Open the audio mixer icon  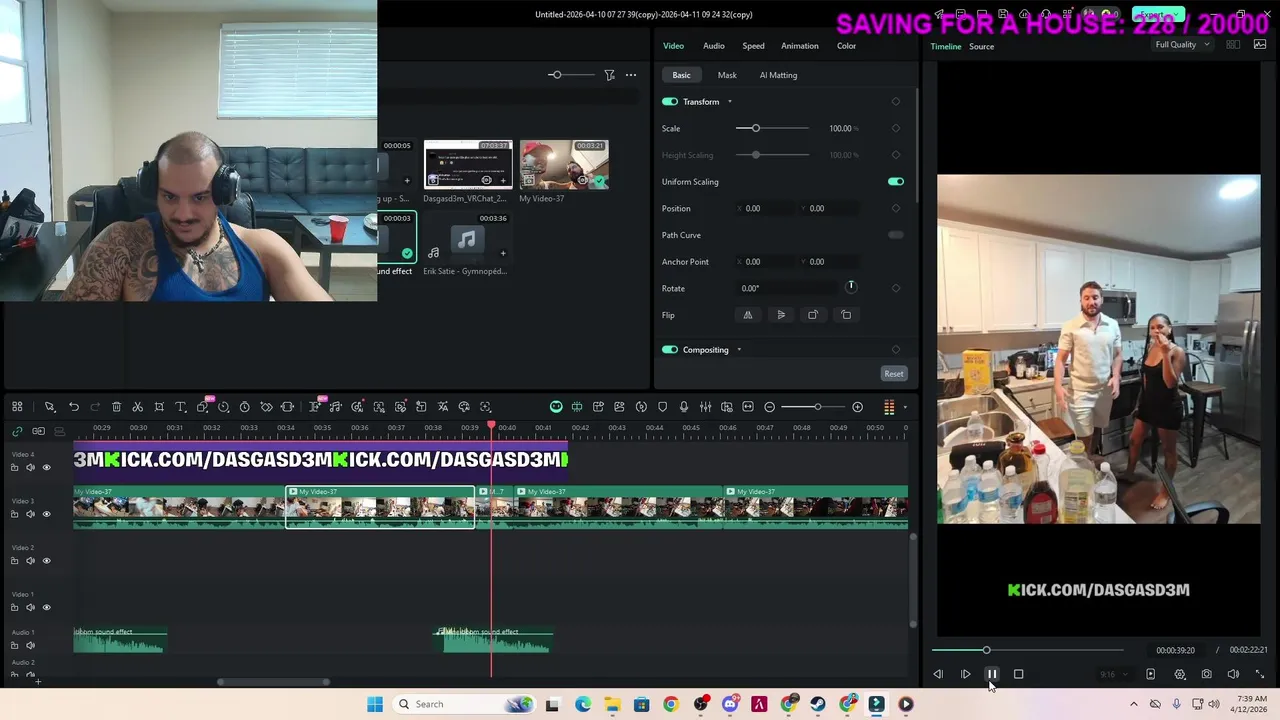coord(705,407)
